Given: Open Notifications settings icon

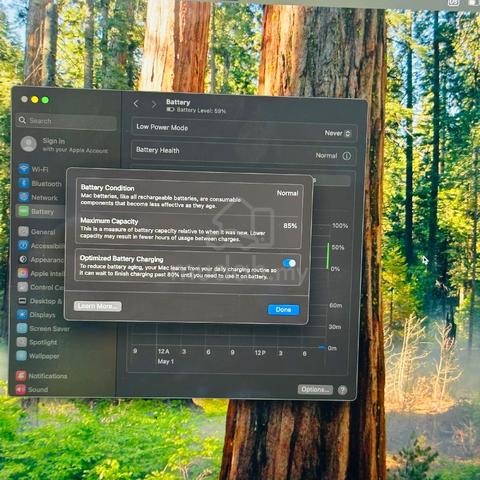Looking at the screenshot, I should click(x=21, y=376).
